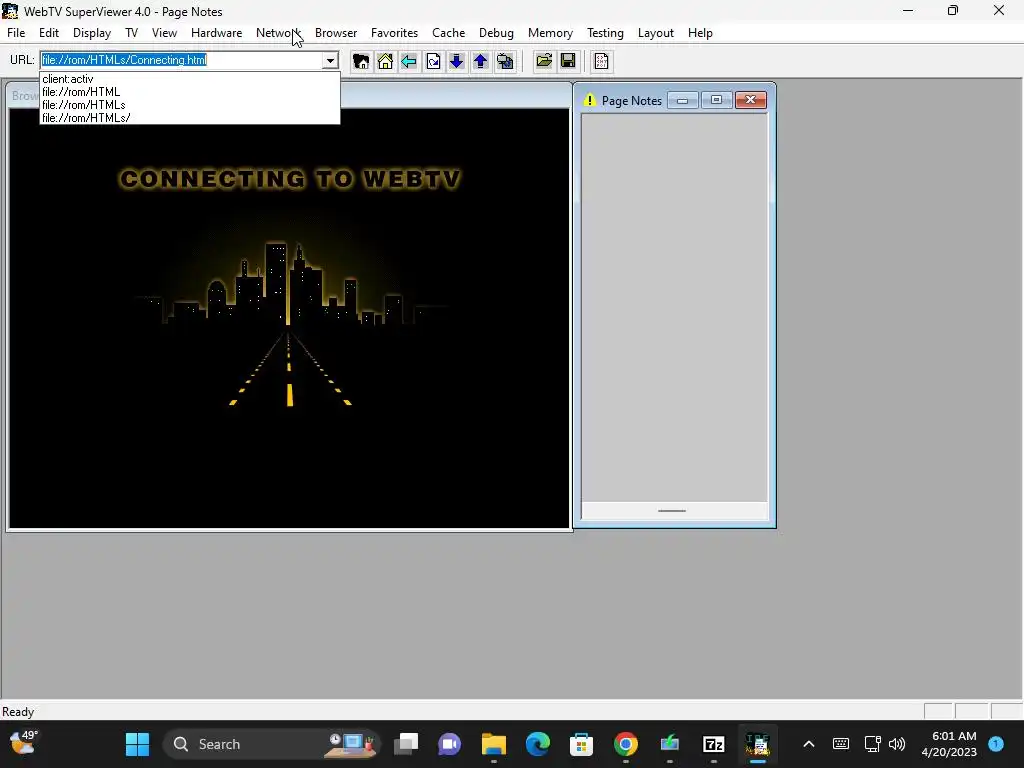Open Microsoft Store from the taskbar

pyautogui.click(x=581, y=744)
